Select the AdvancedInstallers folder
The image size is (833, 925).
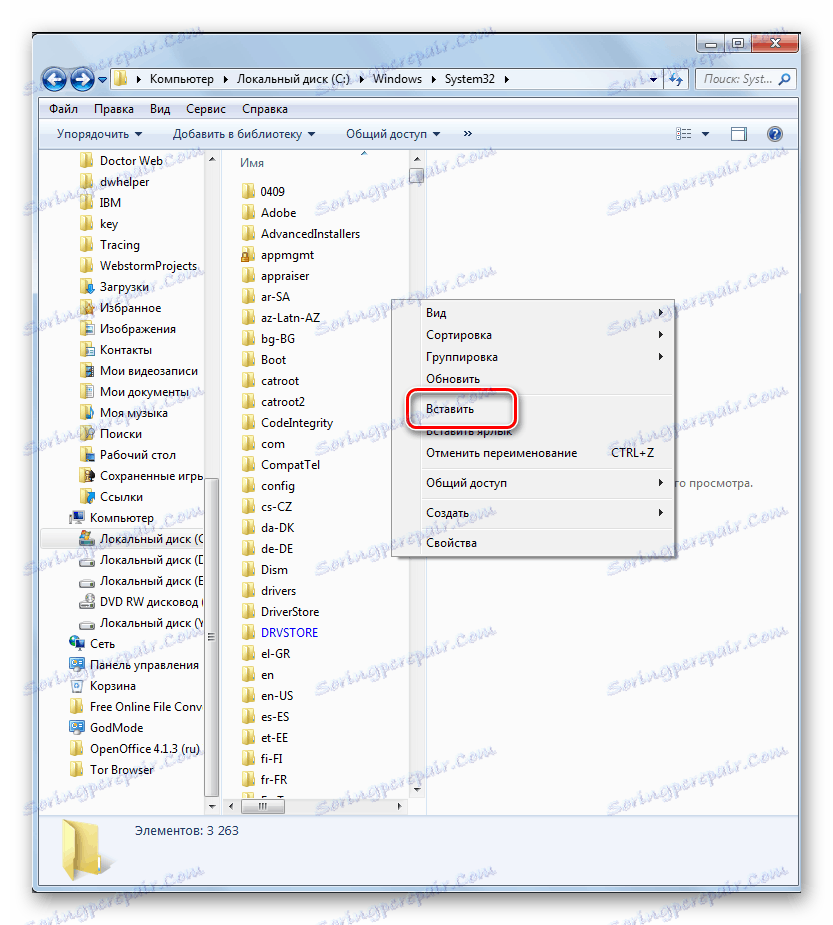click(x=310, y=234)
